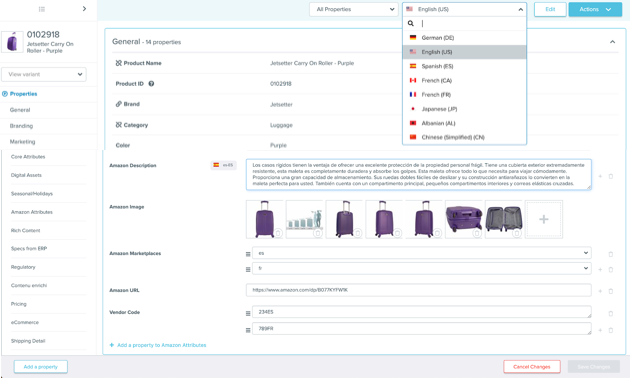Open the All Properties dropdown
The image size is (630, 378).
(354, 9)
